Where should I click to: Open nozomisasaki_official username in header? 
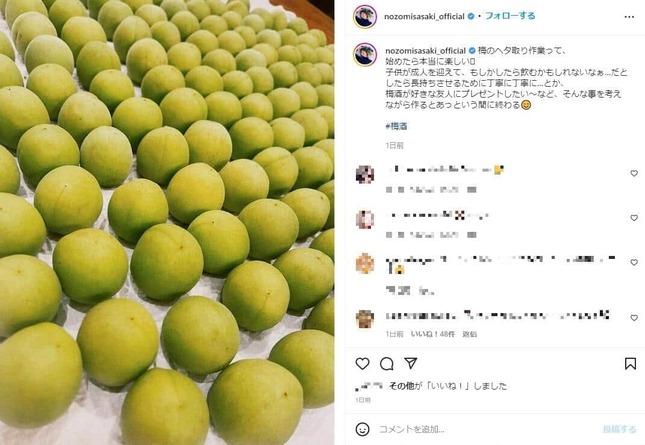pyautogui.click(x=424, y=16)
